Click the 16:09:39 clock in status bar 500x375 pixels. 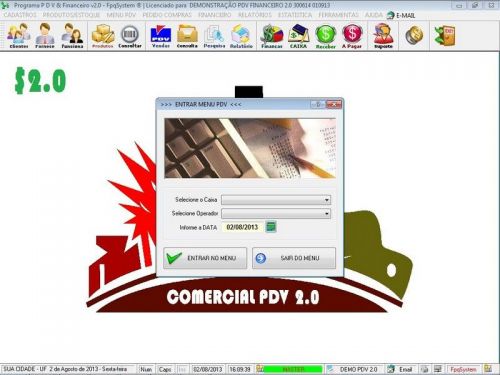pos(240,369)
